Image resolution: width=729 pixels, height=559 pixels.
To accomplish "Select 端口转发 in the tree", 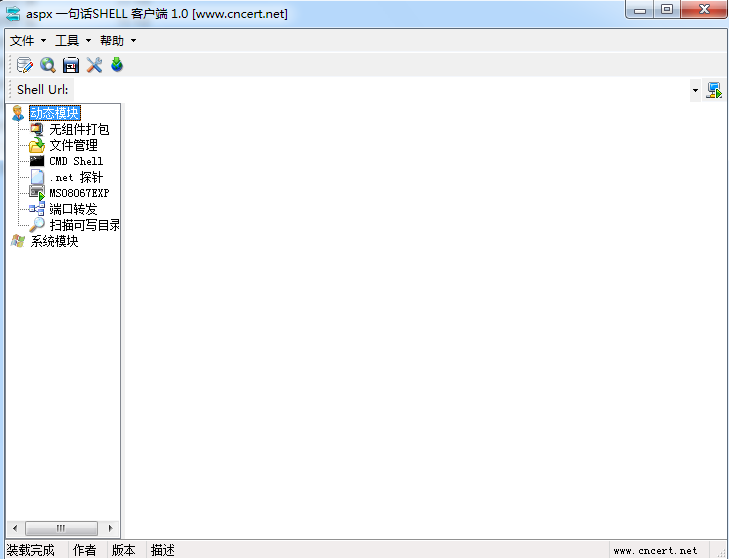I will tap(73, 209).
